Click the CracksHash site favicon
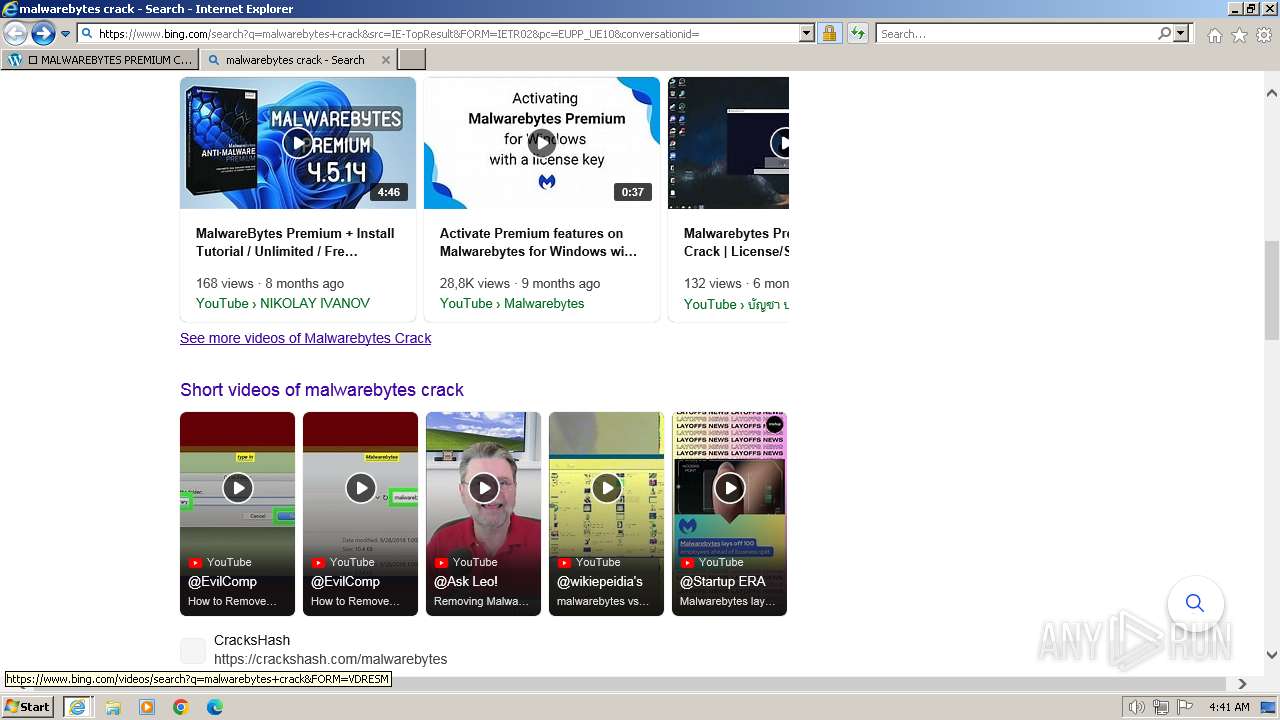 tap(193, 650)
